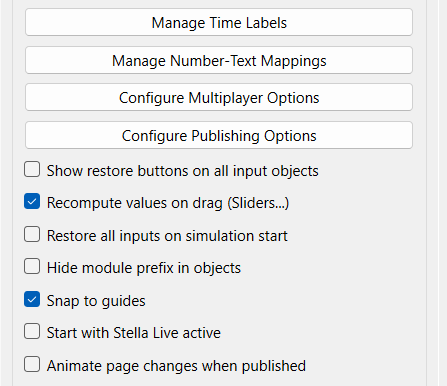Tick the Animate page changes when published checkbox
The width and height of the screenshot is (447, 386).
[x=32, y=364]
